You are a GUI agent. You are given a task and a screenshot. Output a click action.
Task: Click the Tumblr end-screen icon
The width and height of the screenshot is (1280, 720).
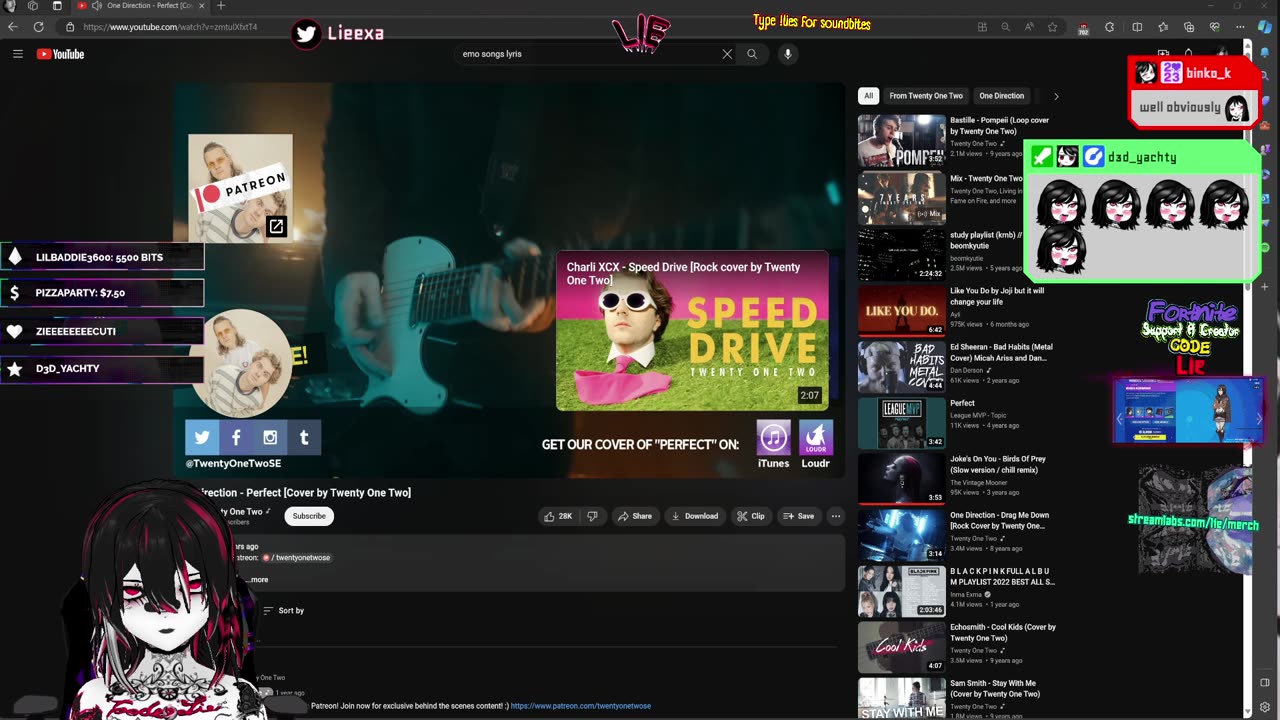(304, 437)
